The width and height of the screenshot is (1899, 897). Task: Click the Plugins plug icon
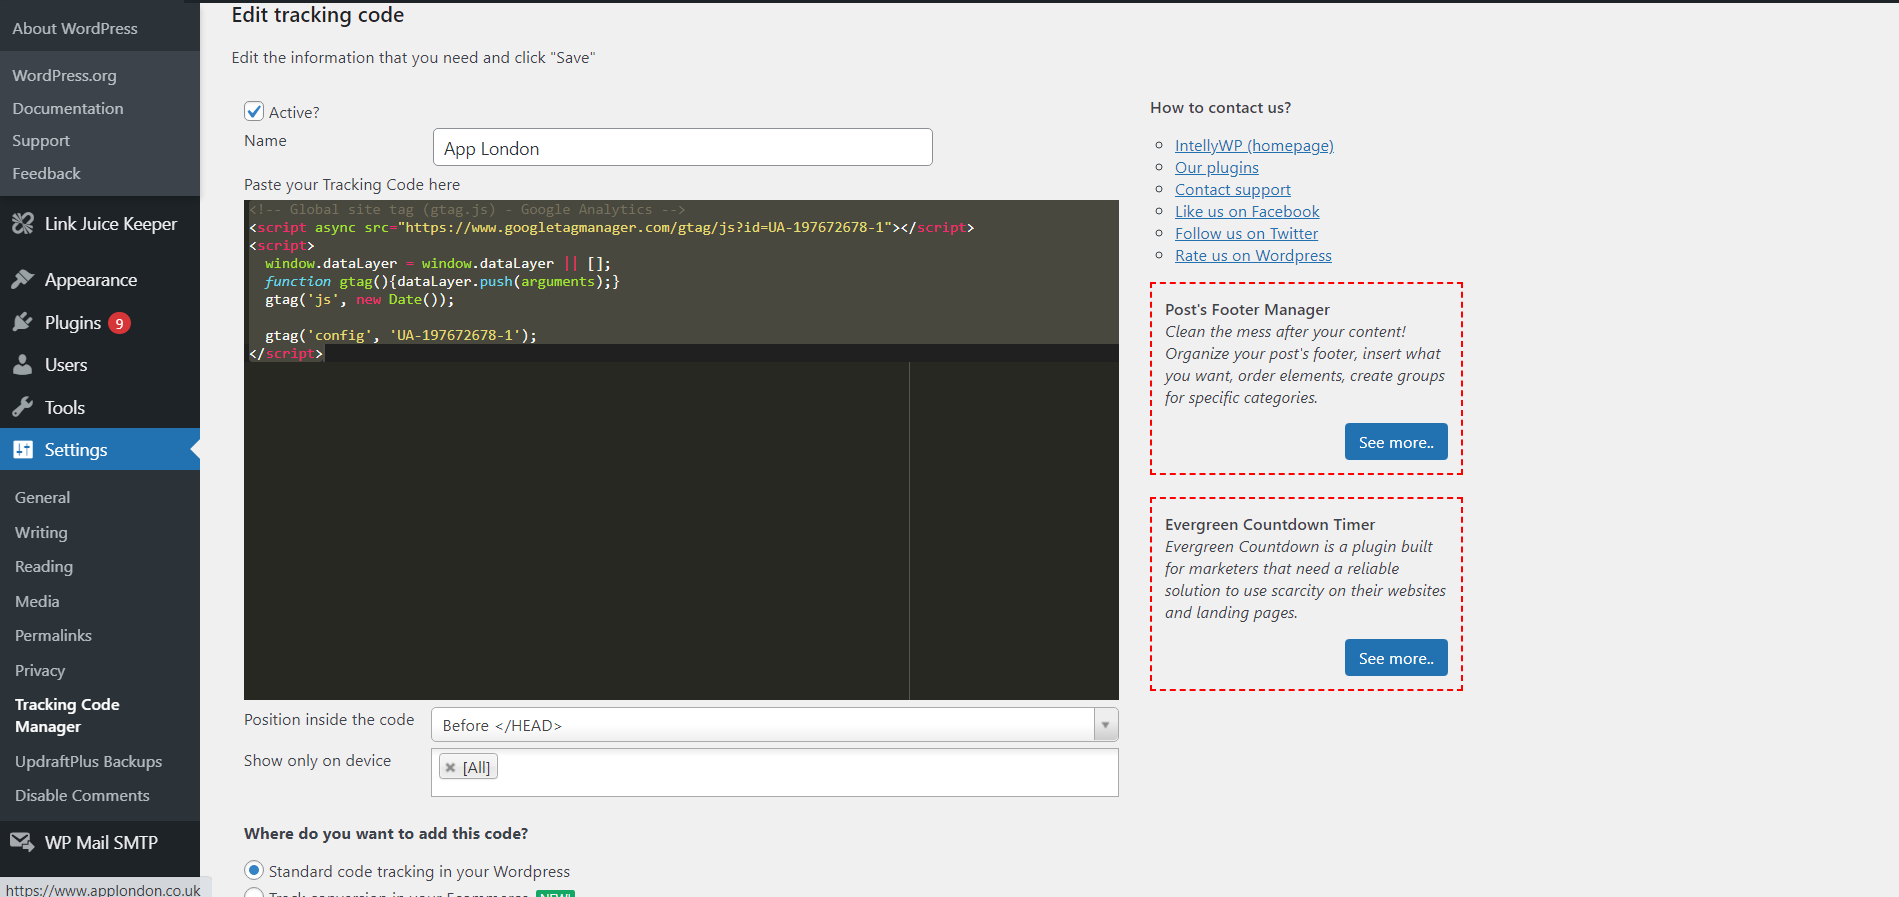point(22,322)
